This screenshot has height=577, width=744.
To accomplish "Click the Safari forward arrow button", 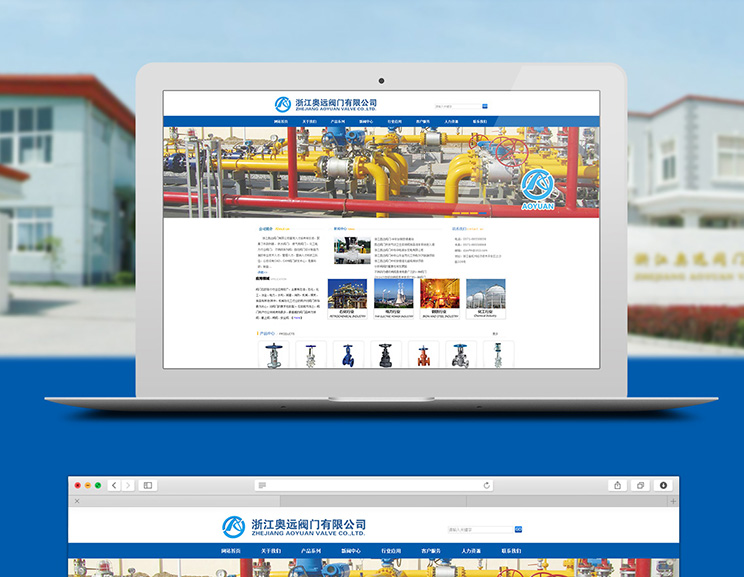I will coord(127,485).
